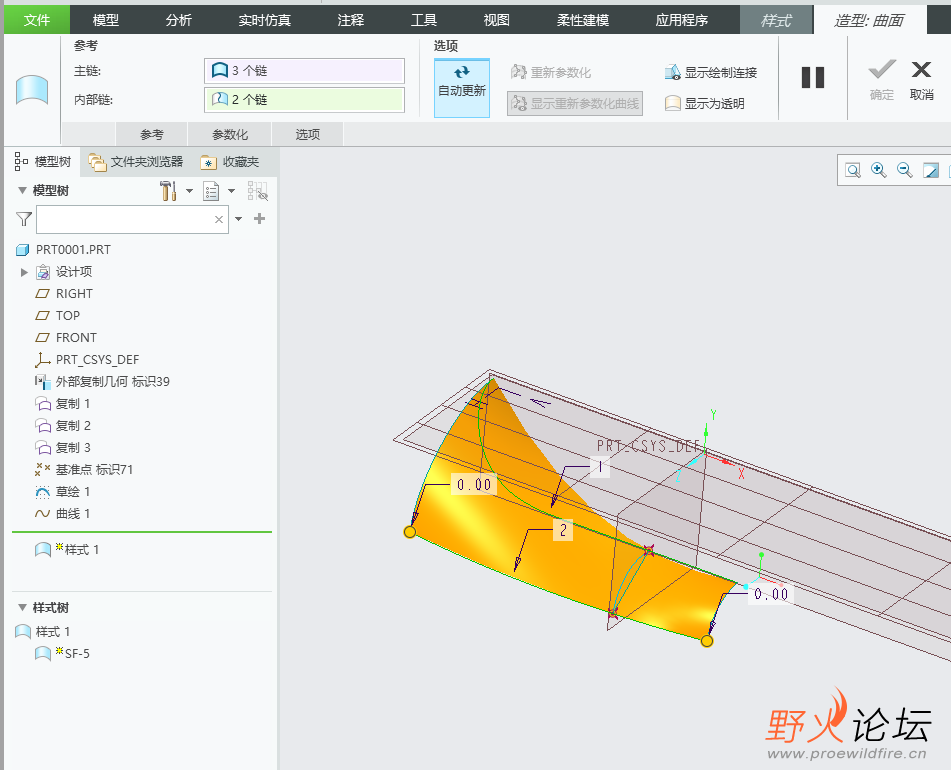This screenshot has width=951, height=770.
Task: Click the 内部链 2 个链 collector field
Action: (x=304, y=99)
